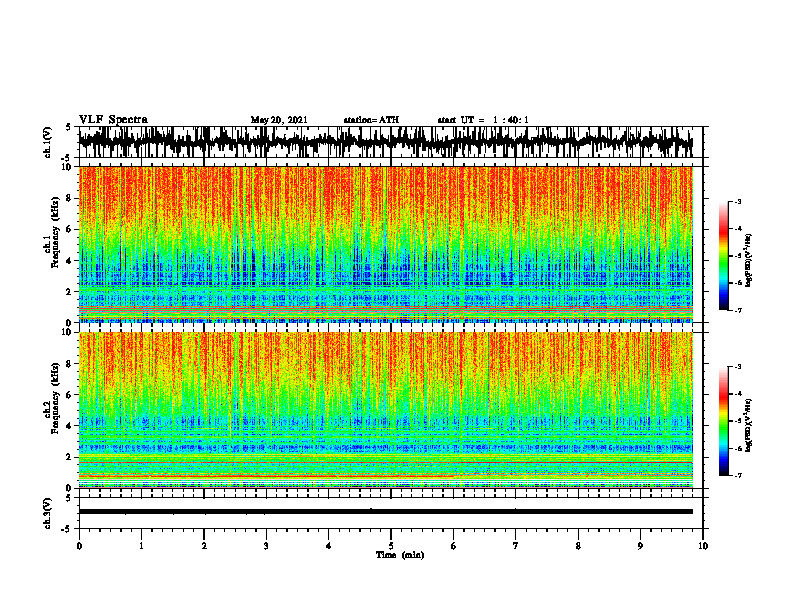This screenshot has height=612, width=792.
Task: Click the ch.1 colorbar log(PSD) label
Action: tap(749, 261)
